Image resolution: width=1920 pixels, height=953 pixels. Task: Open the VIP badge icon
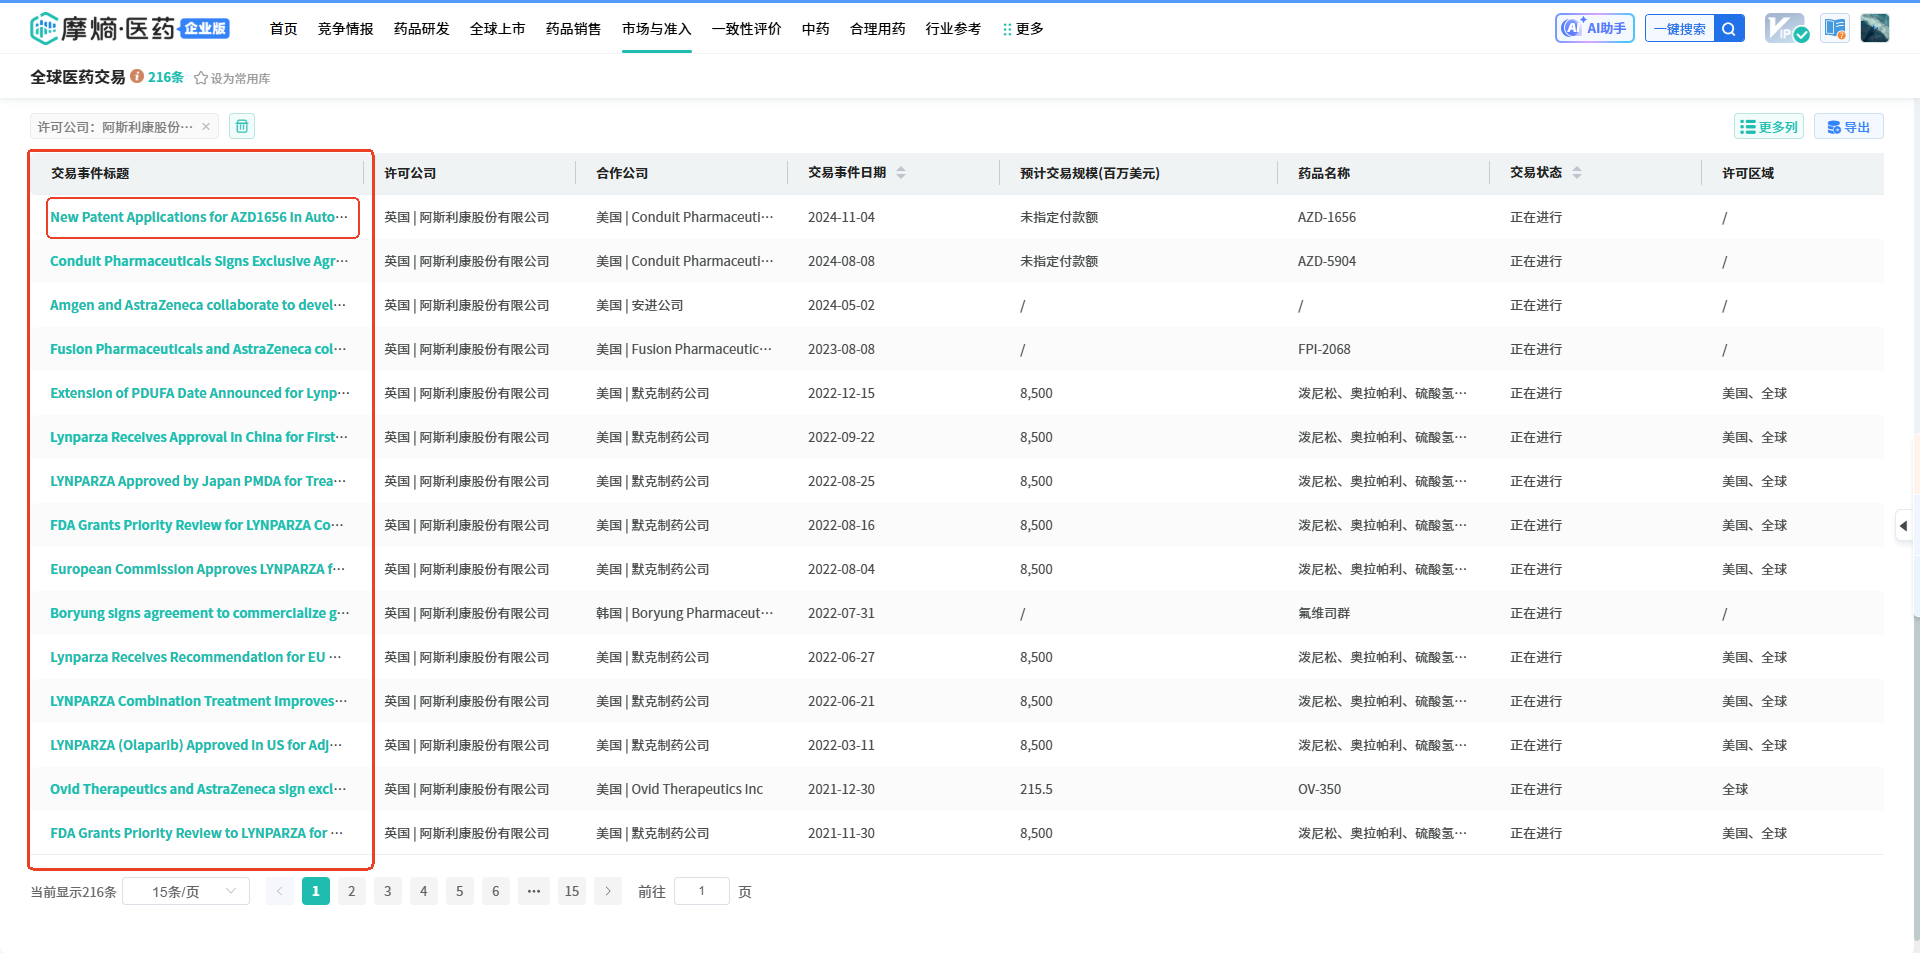(x=1786, y=28)
